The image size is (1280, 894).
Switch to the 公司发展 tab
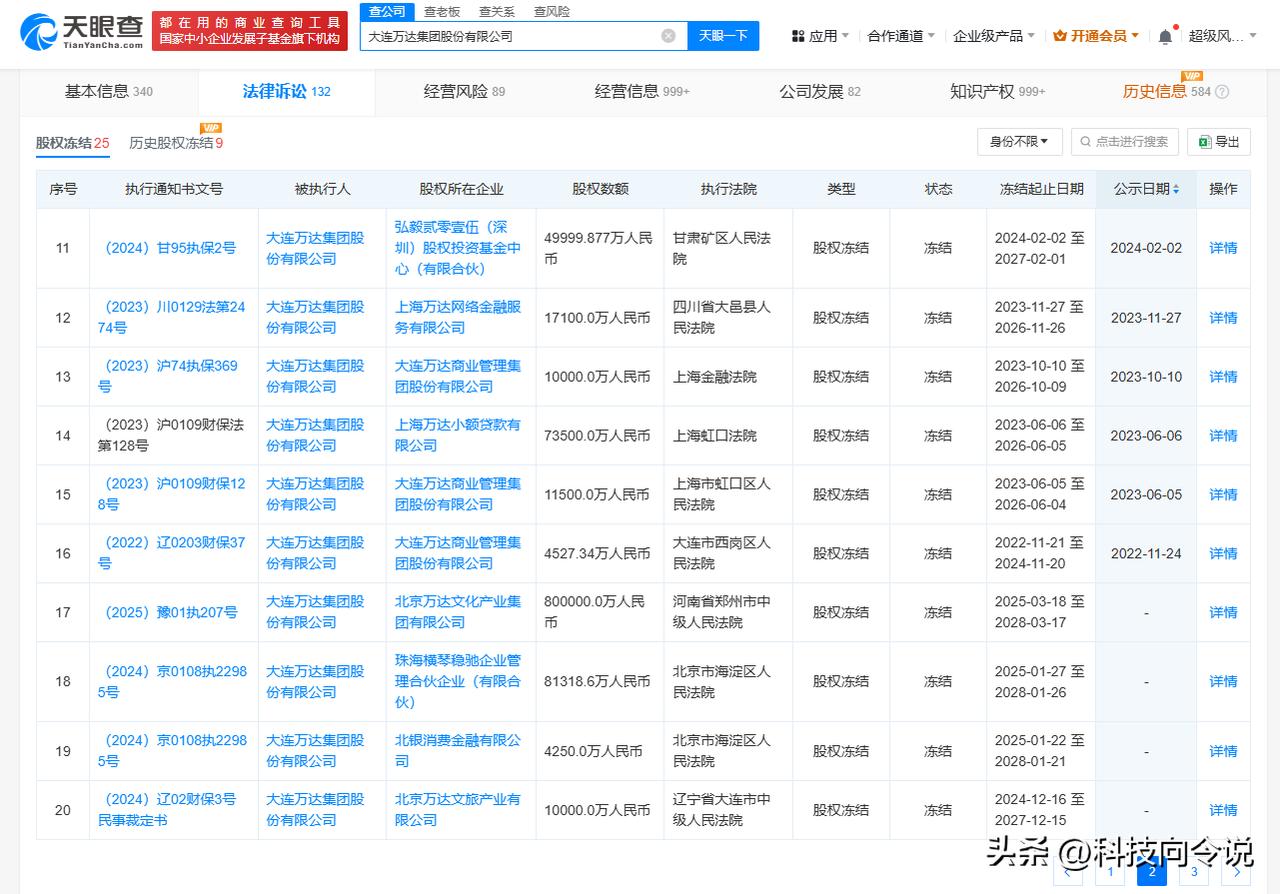[820, 92]
